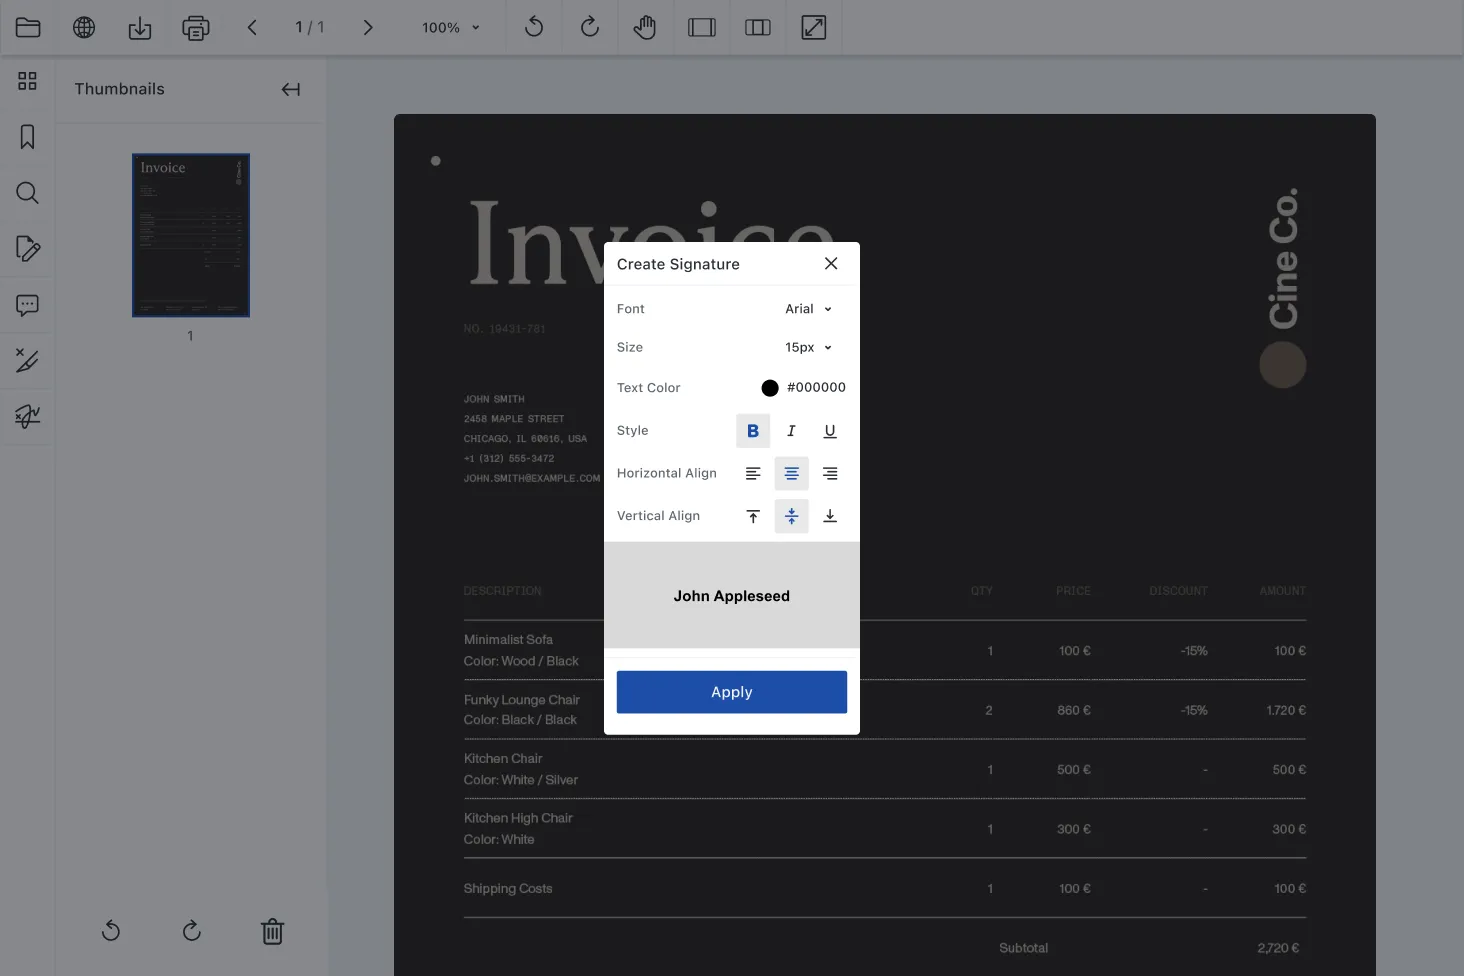Viewport: 1464px width, 976px height.
Task: Open the document editing tool
Action: coord(27,249)
